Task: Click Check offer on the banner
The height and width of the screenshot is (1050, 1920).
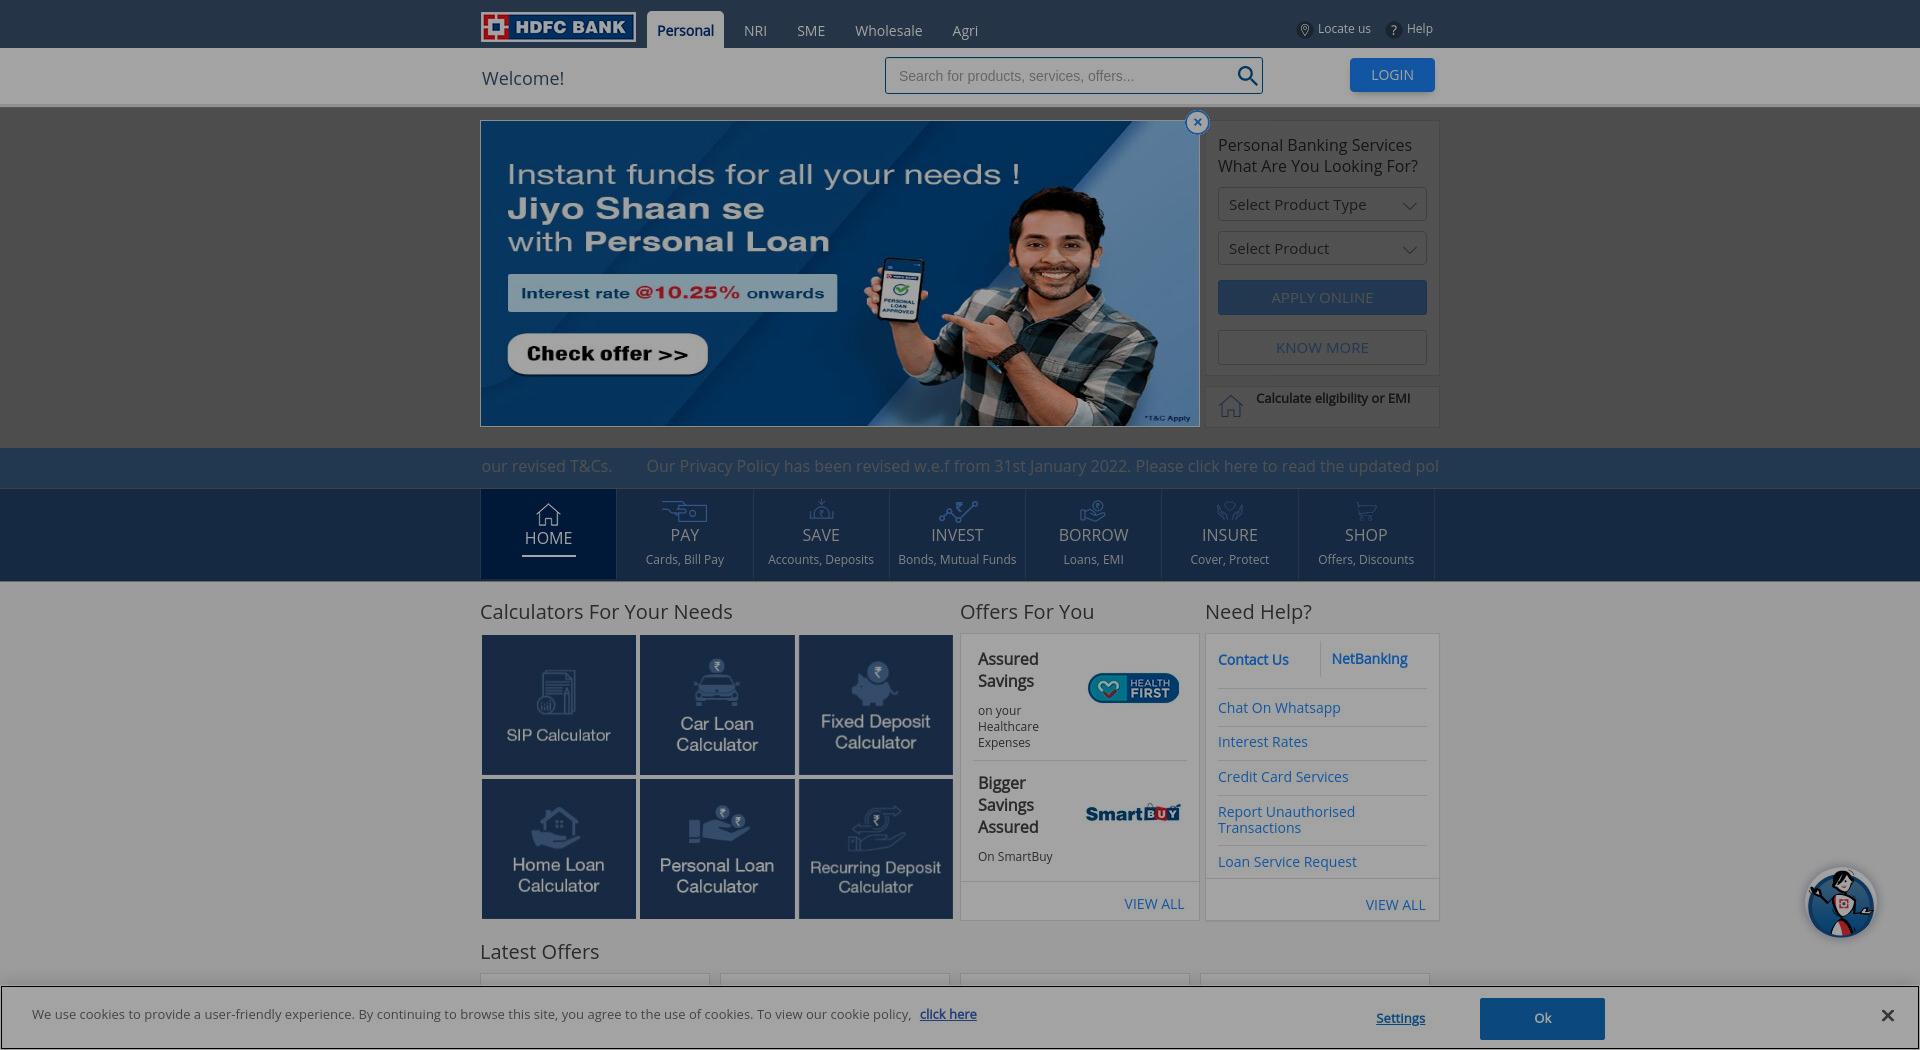Action: point(607,354)
